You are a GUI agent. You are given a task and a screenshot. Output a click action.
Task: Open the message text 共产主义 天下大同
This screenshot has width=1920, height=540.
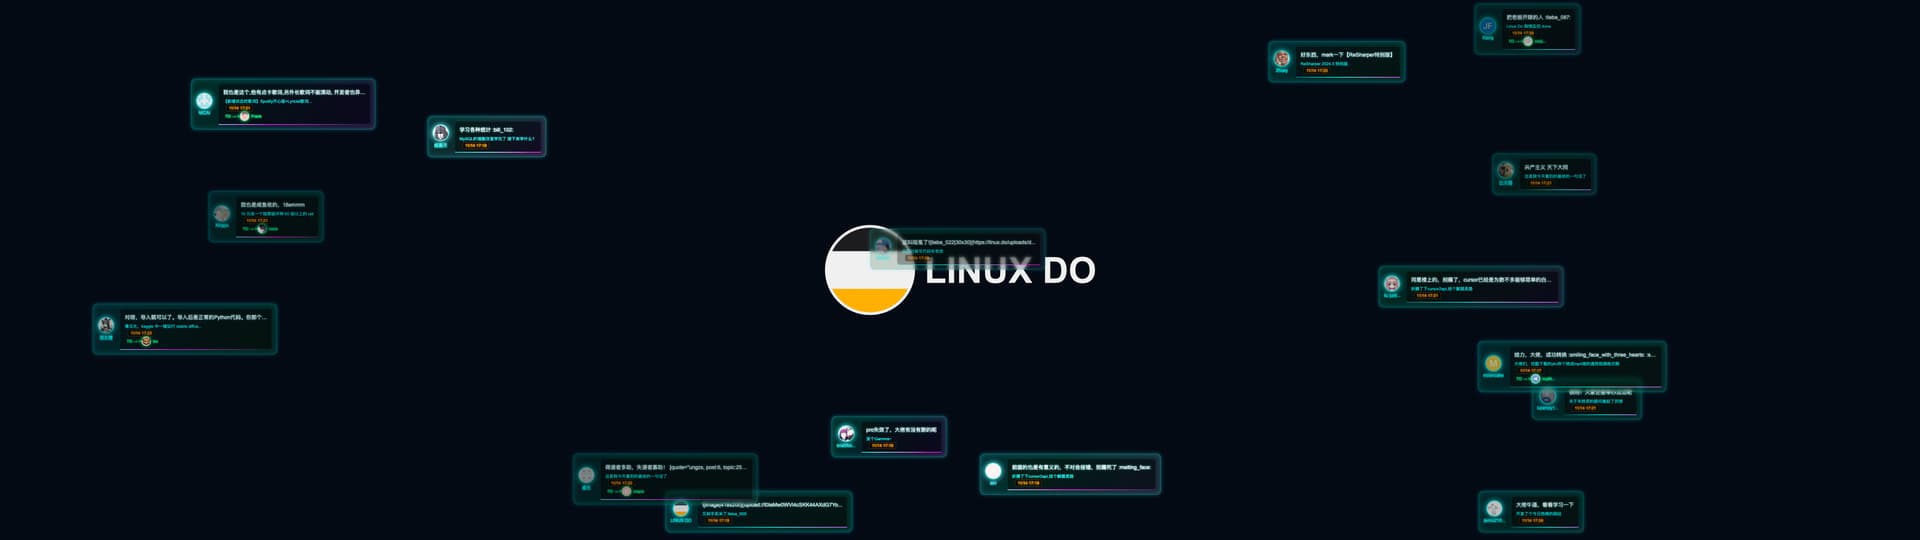pyautogui.click(x=1546, y=167)
